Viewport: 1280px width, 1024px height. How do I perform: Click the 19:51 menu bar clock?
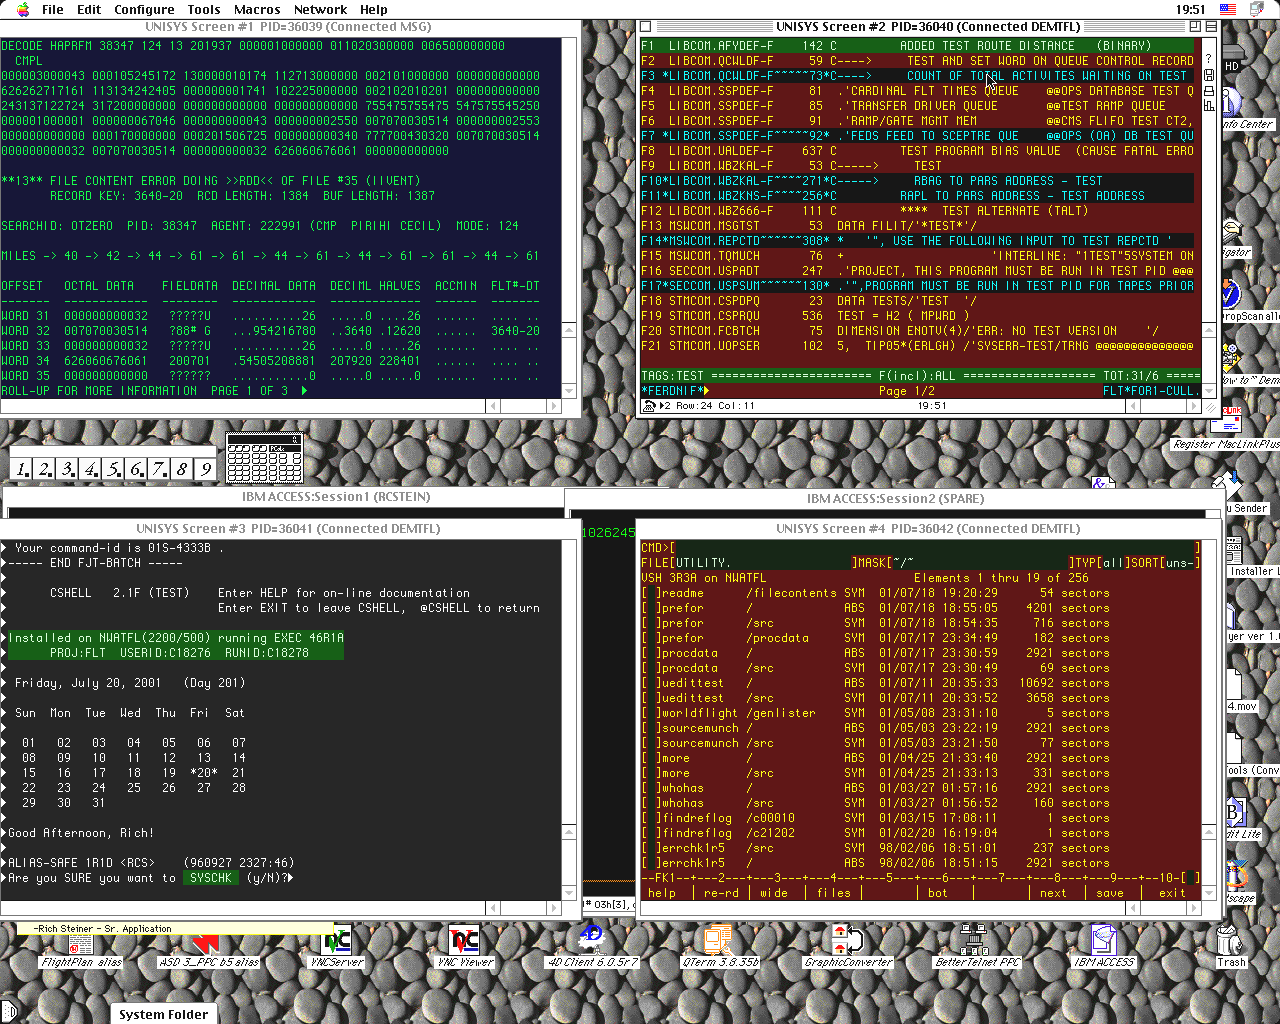point(1190,9)
